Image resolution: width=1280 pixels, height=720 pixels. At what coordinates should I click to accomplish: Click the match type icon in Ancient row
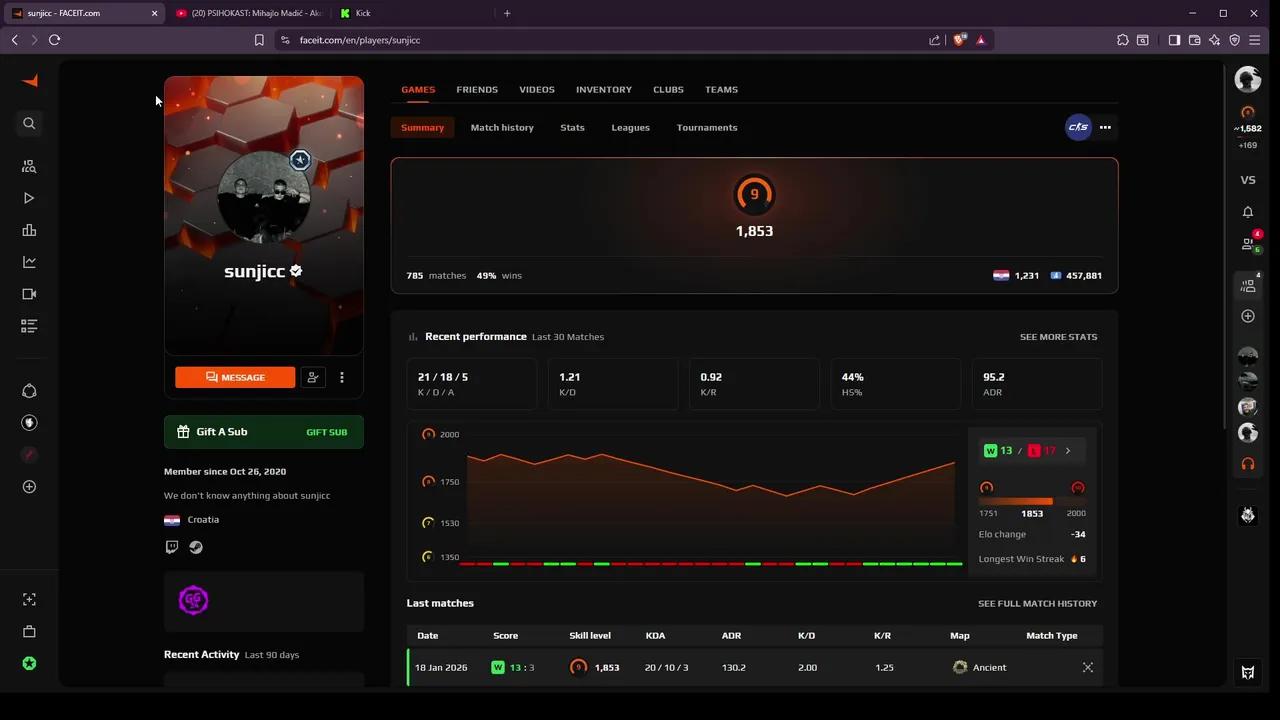tap(1088, 667)
